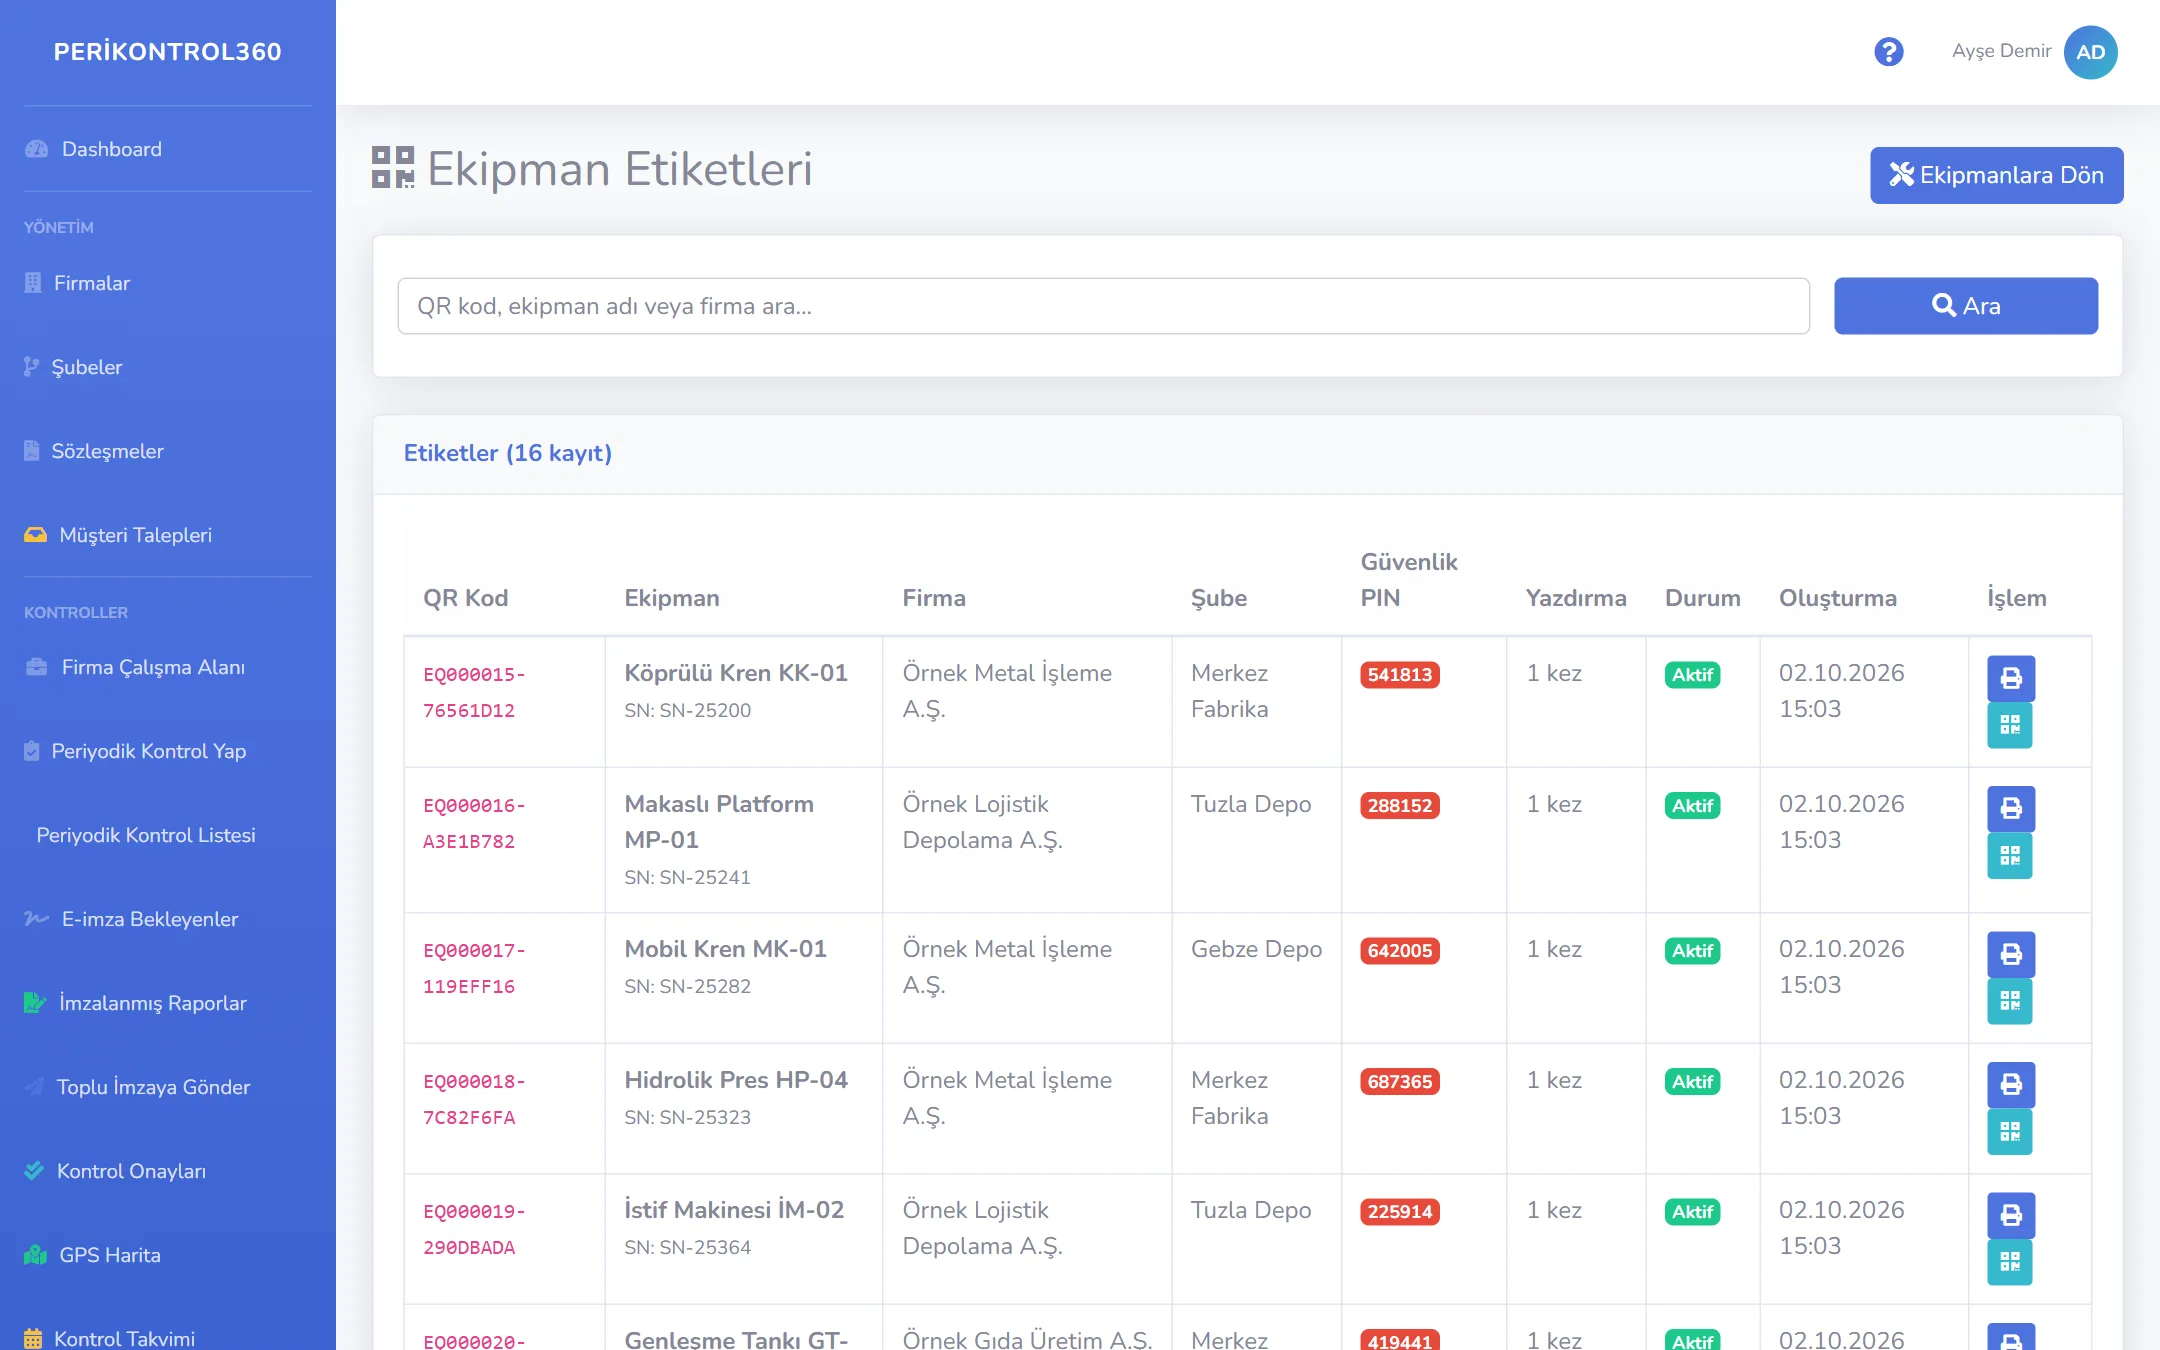Open Firma Çalışma Alanı

click(167, 667)
